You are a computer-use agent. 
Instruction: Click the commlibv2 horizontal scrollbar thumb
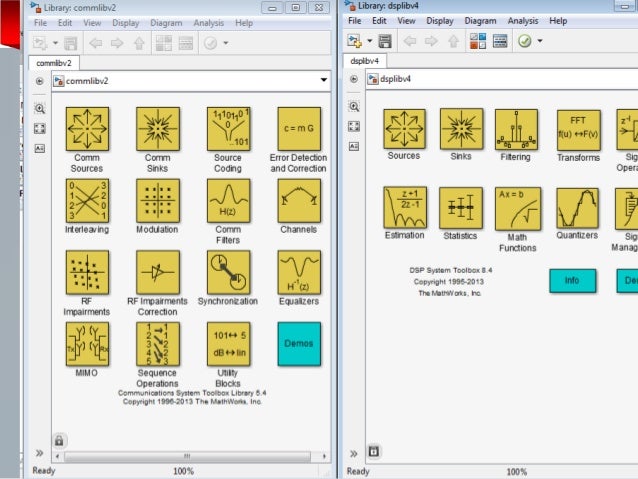(x=188, y=456)
